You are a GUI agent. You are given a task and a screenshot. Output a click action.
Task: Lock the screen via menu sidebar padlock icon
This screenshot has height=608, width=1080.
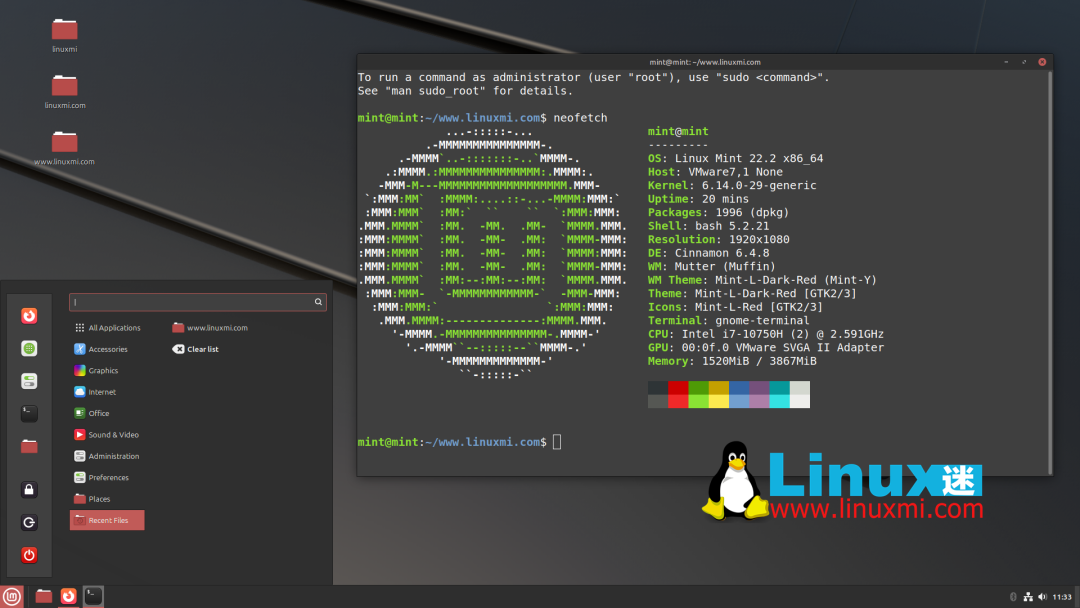[29, 489]
